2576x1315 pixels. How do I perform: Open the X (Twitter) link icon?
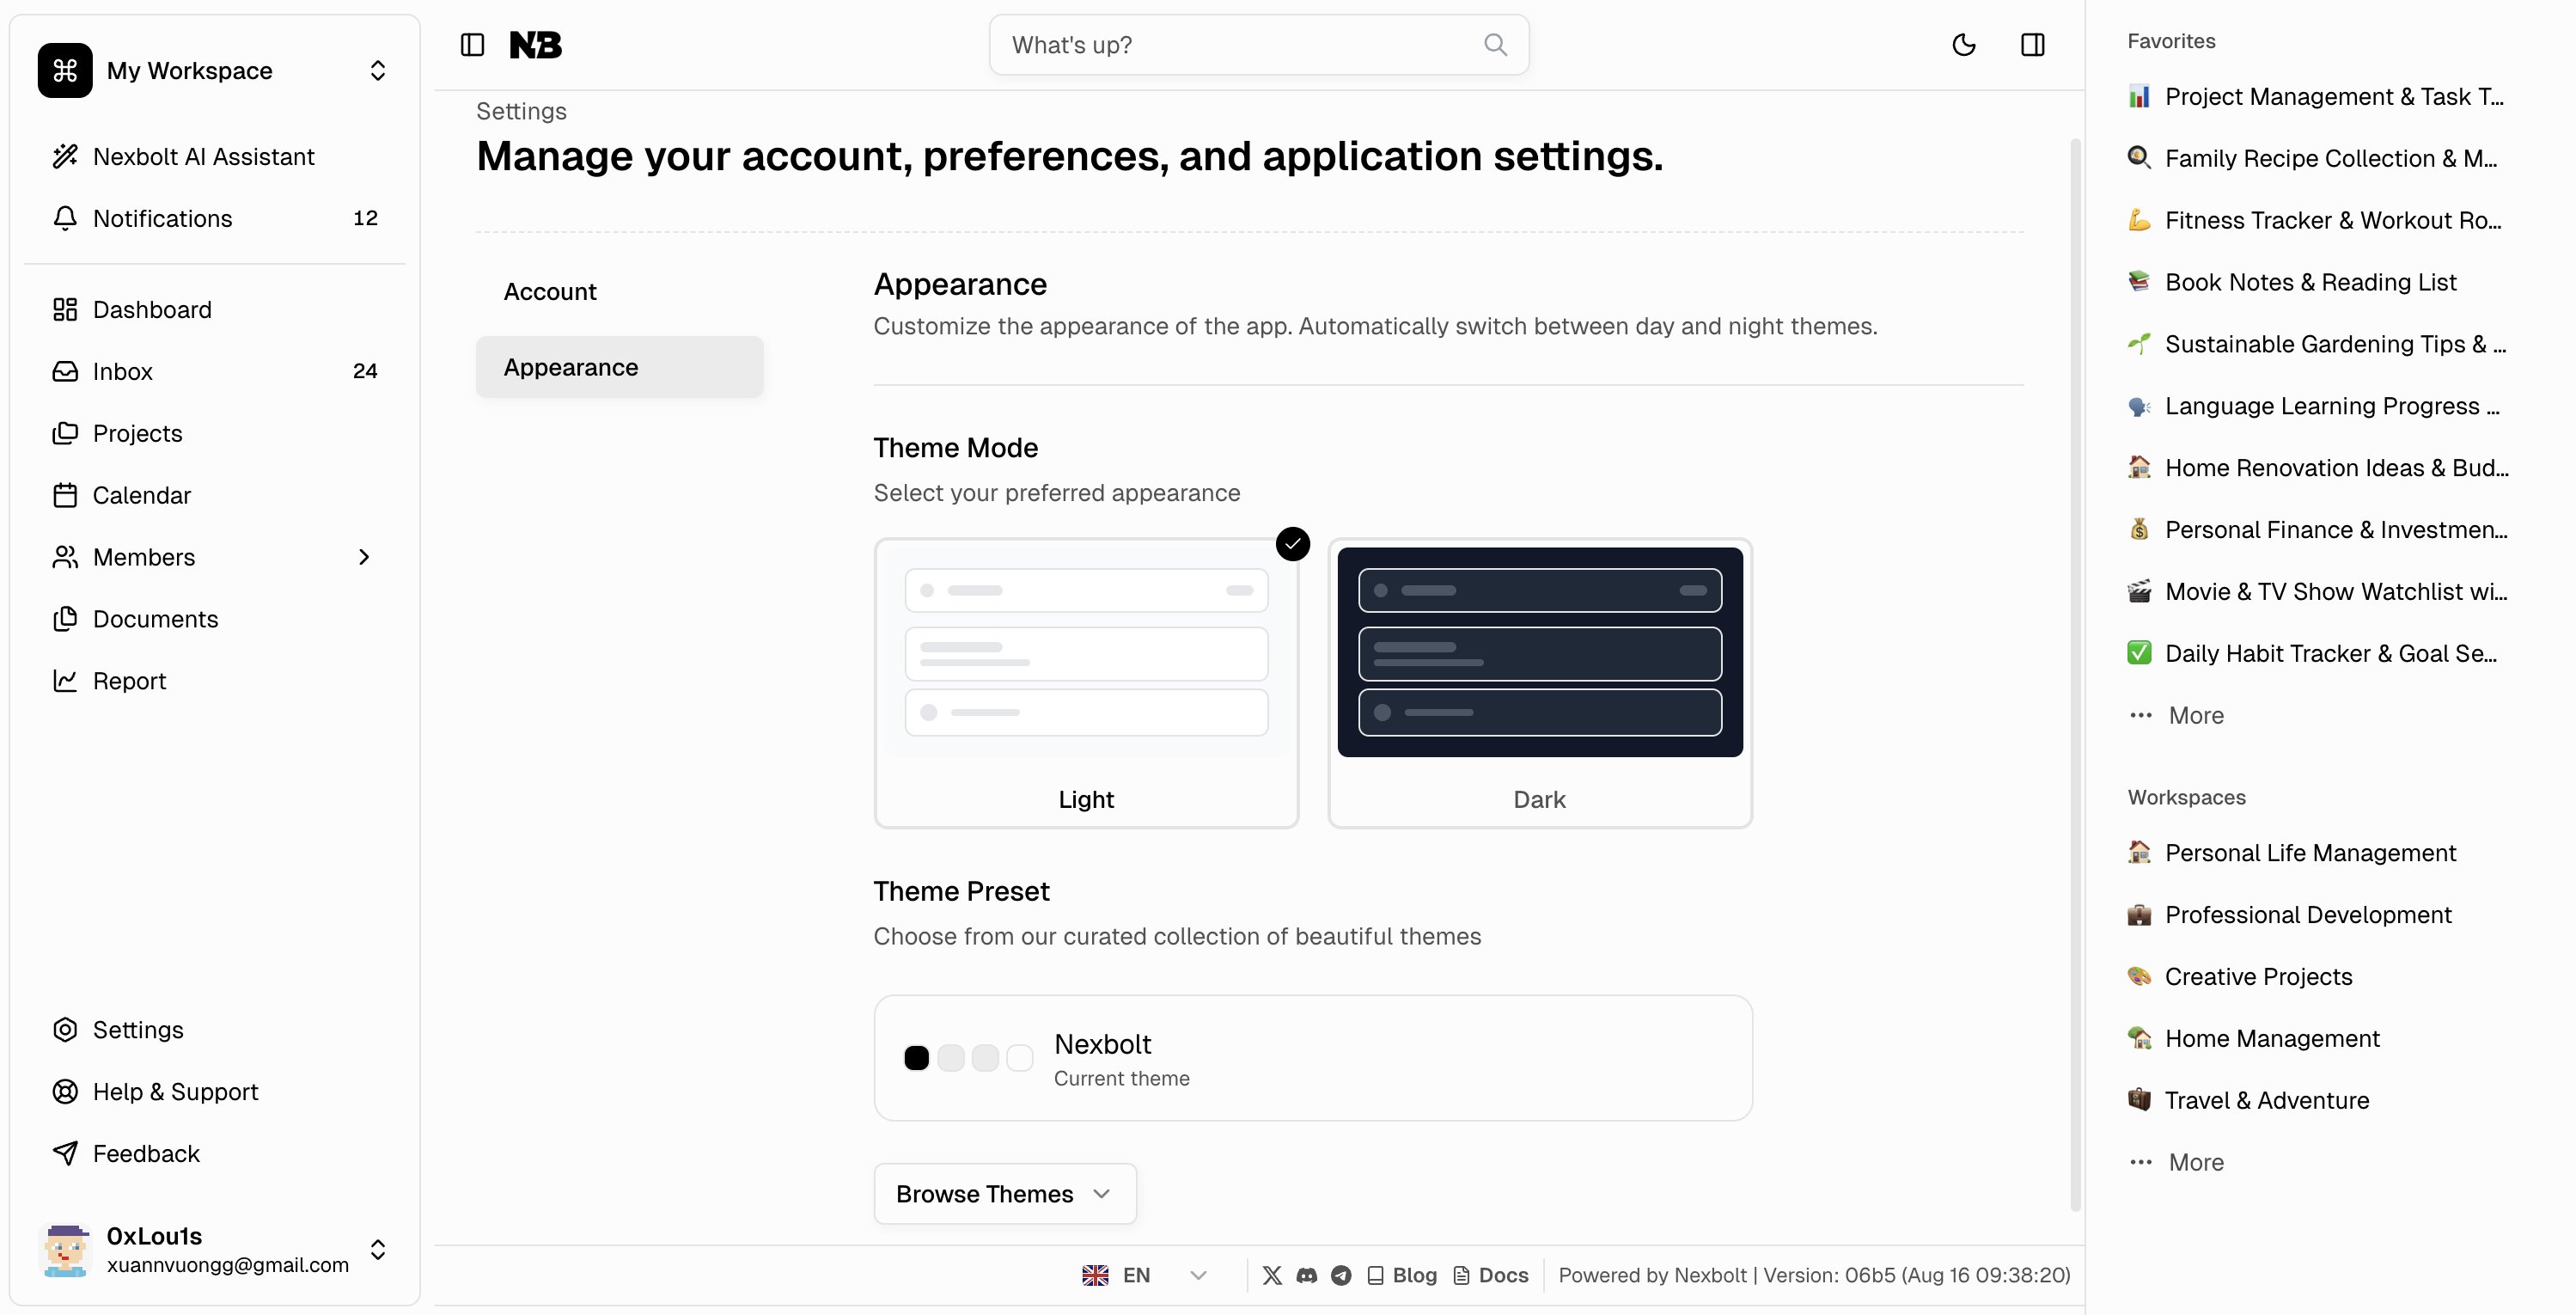[x=1272, y=1275]
